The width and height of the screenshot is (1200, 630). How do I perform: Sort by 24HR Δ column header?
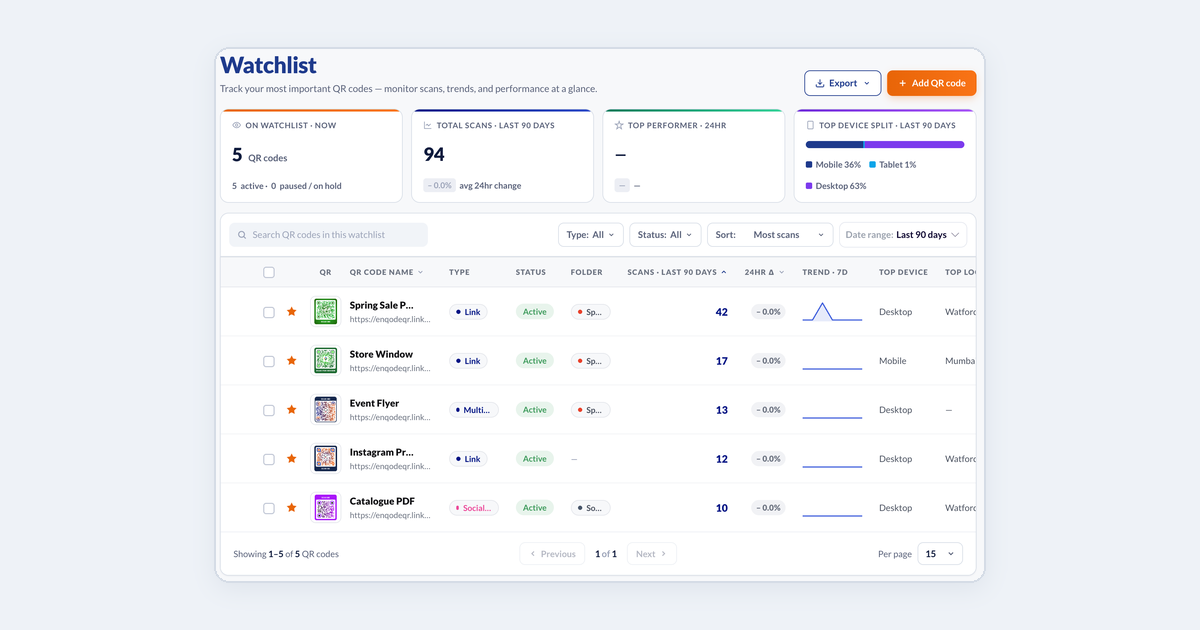(765, 272)
